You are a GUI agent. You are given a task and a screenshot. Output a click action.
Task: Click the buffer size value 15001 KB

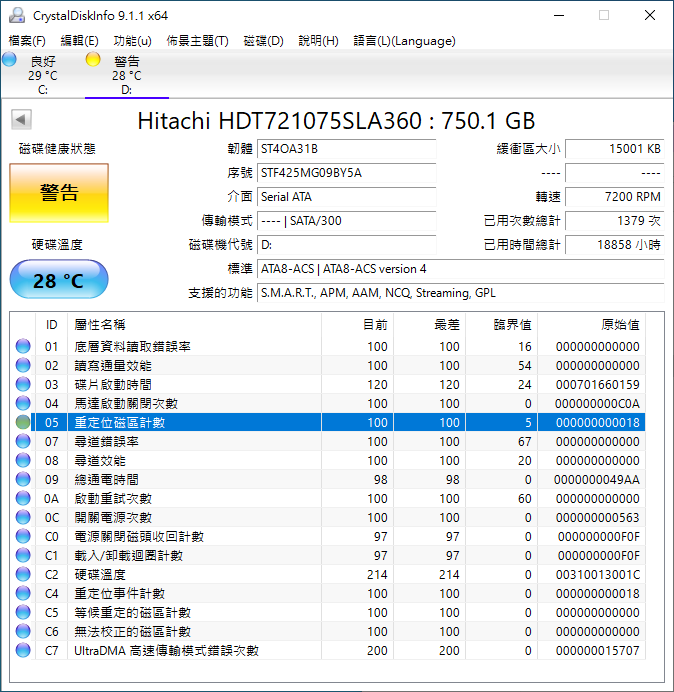[x=615, y=149]
